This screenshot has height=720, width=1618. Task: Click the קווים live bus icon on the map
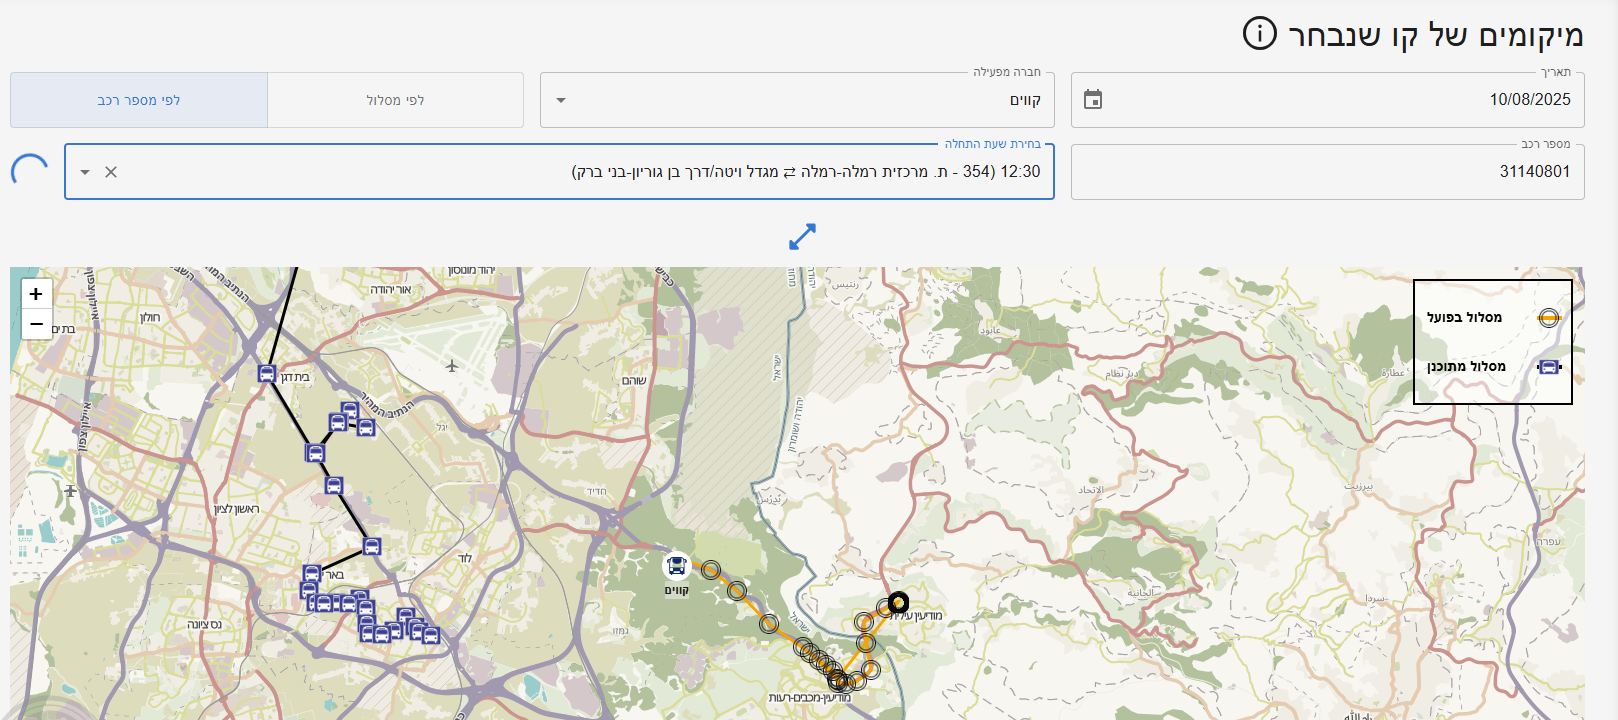click(677, 566)
